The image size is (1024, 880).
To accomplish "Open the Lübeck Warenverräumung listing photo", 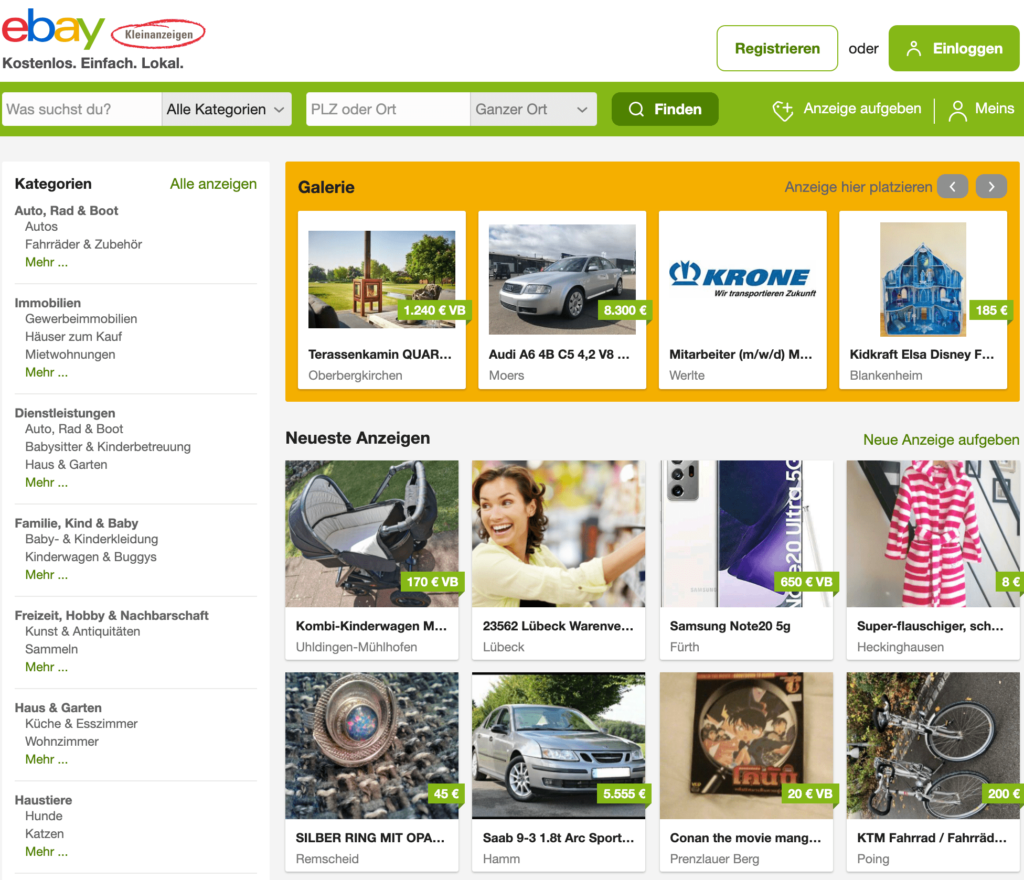I will (x=558, y=533).
